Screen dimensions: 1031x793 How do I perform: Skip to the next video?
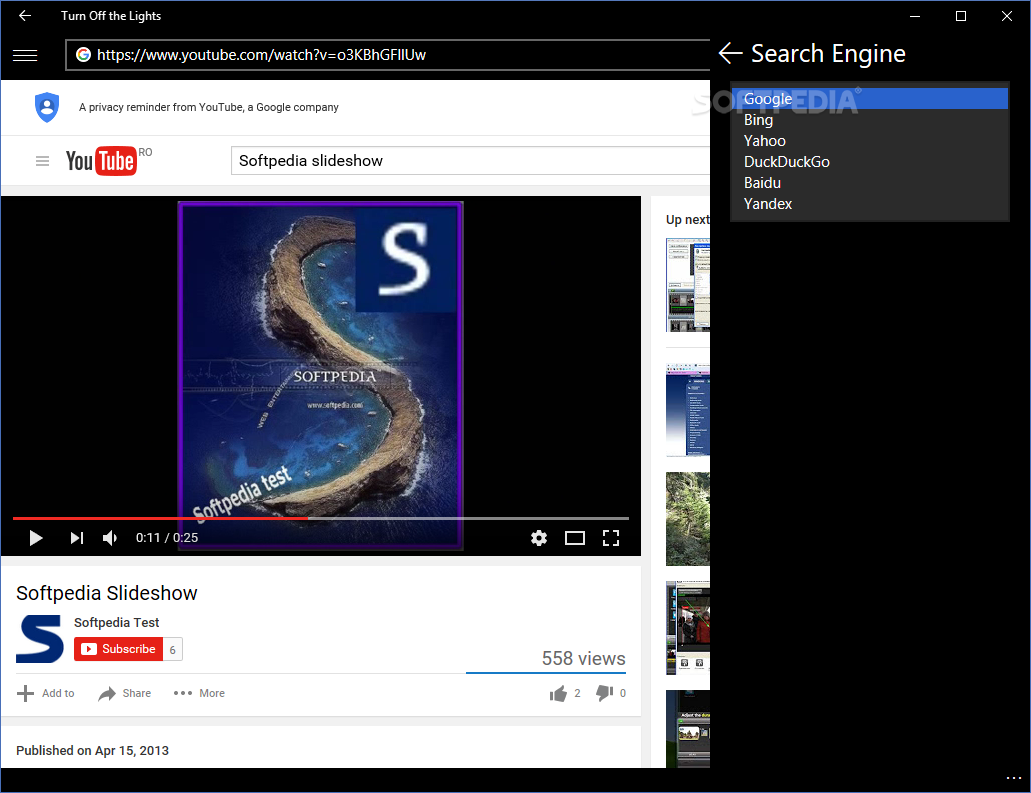coord(76,538)
